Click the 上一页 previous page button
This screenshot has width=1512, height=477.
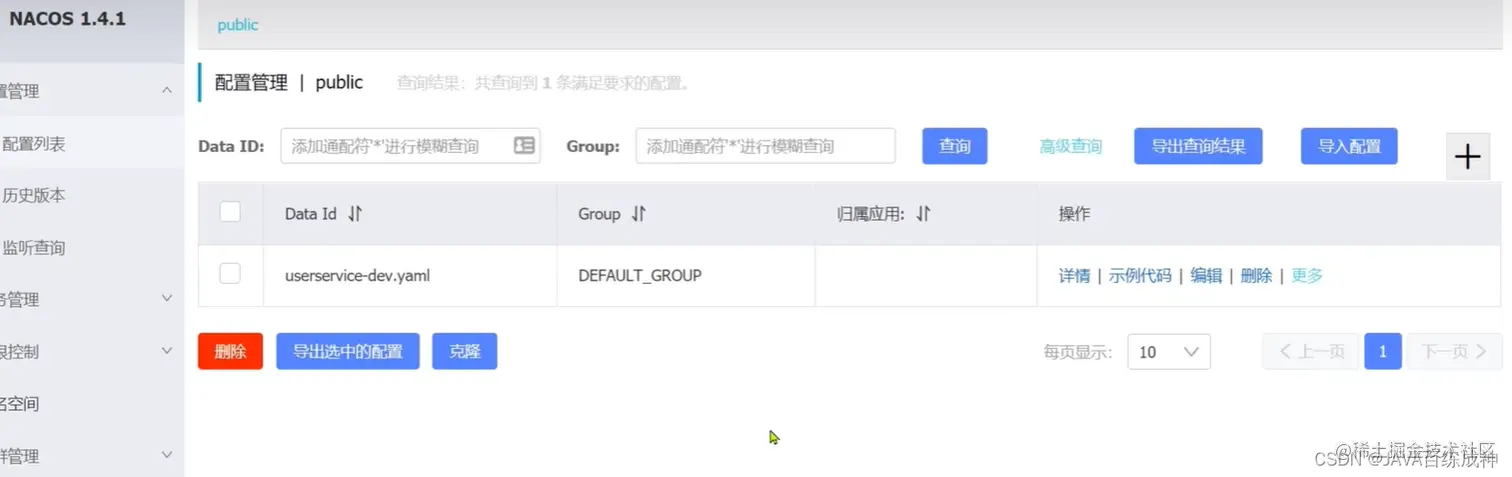(x=1311, y=352)
